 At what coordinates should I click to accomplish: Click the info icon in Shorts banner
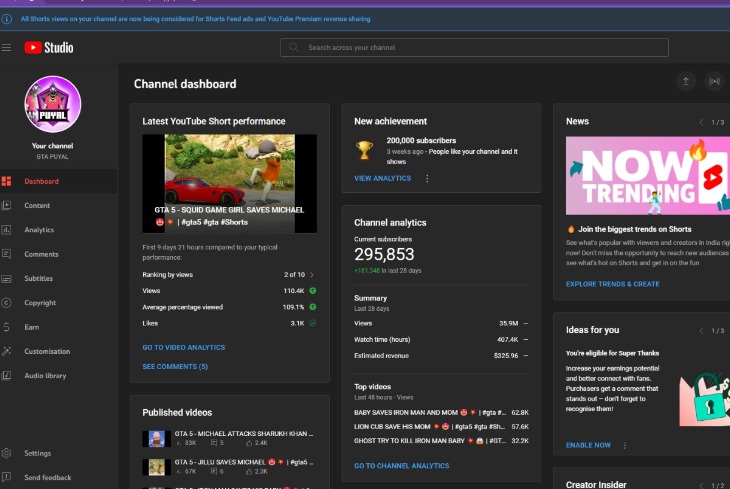tap(7, 19)
